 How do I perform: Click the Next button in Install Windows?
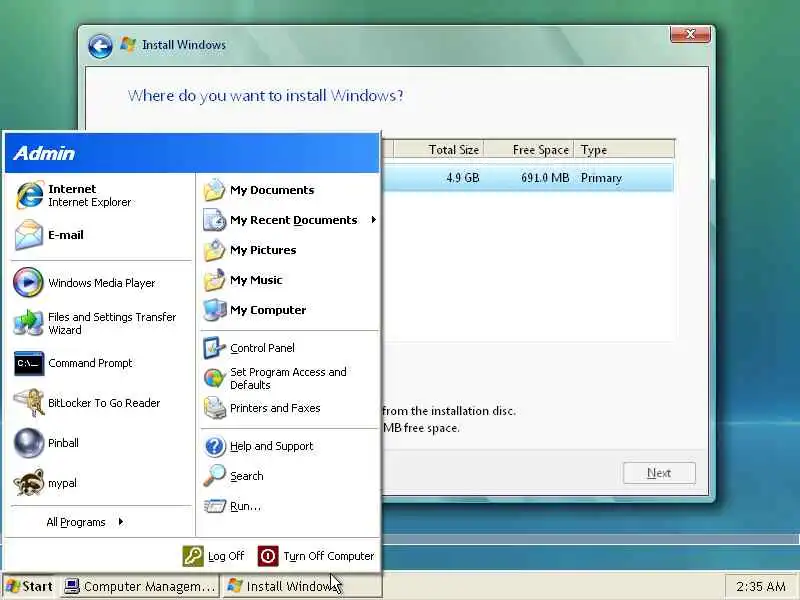pyautogui.click(x=659, y=473)
